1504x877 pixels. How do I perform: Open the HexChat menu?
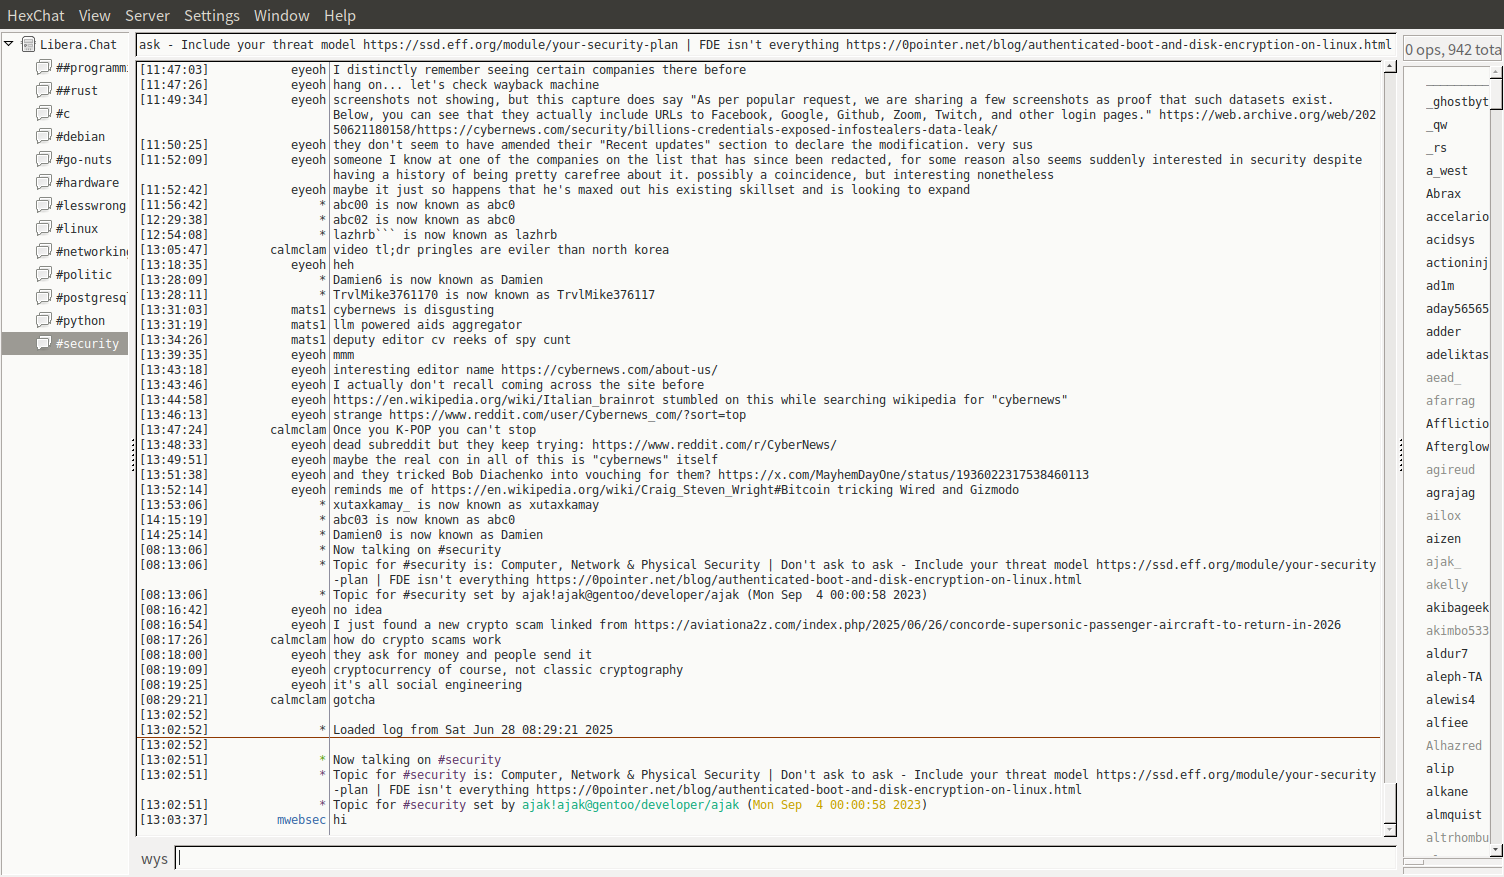[35, 15]
